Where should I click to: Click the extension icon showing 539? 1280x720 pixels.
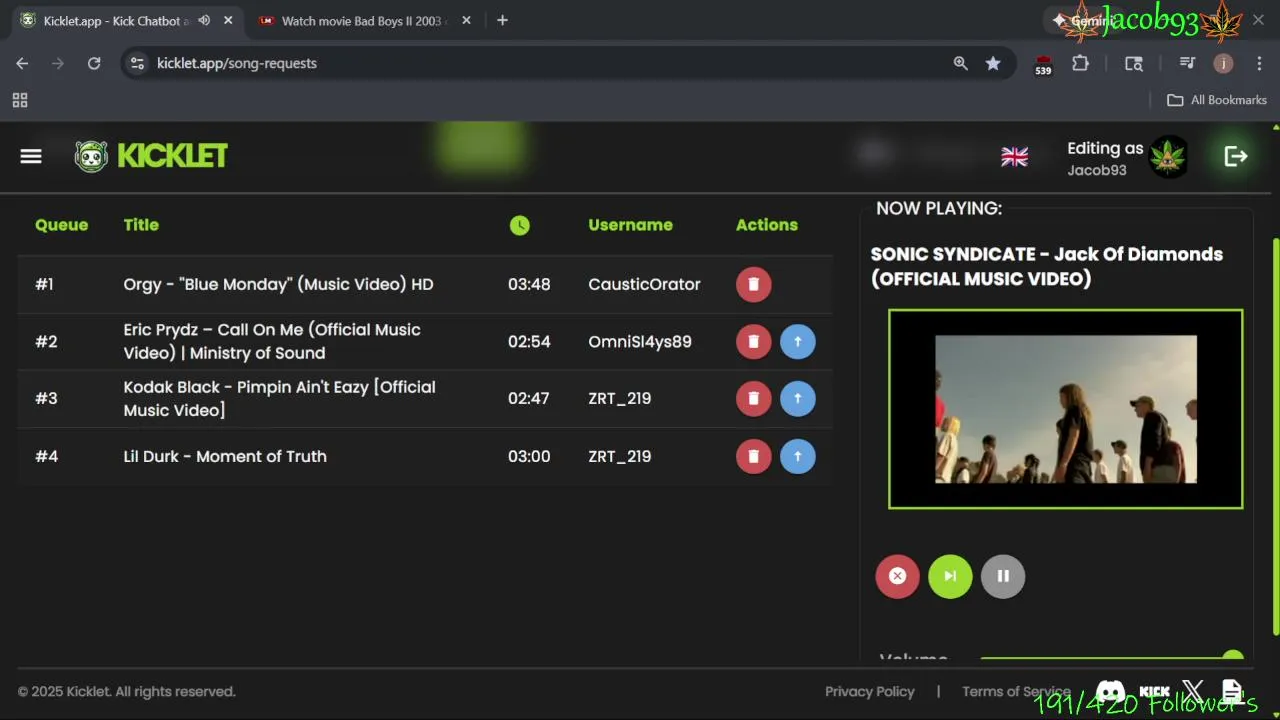coord(1043,65)
